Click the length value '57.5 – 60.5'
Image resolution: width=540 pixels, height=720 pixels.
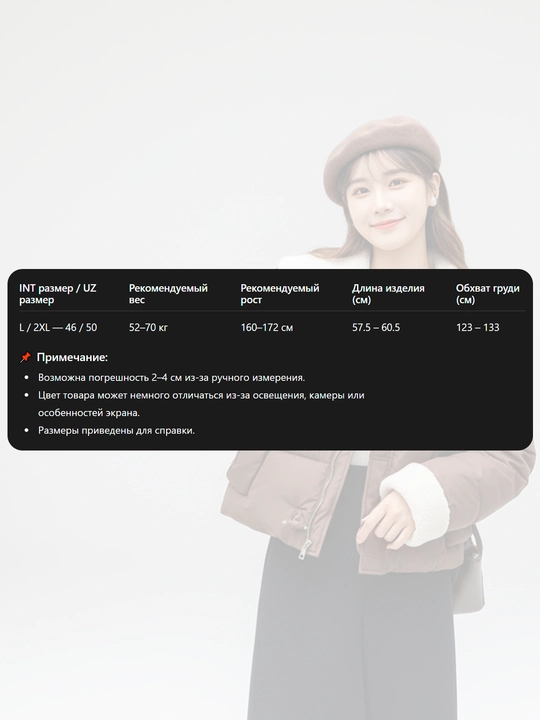click(376, 327)
